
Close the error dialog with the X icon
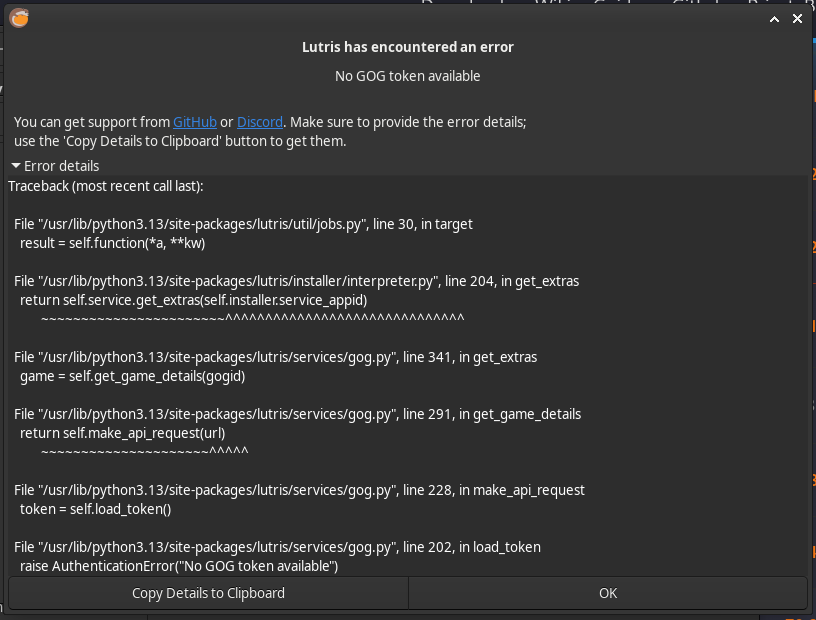[797, 19]
